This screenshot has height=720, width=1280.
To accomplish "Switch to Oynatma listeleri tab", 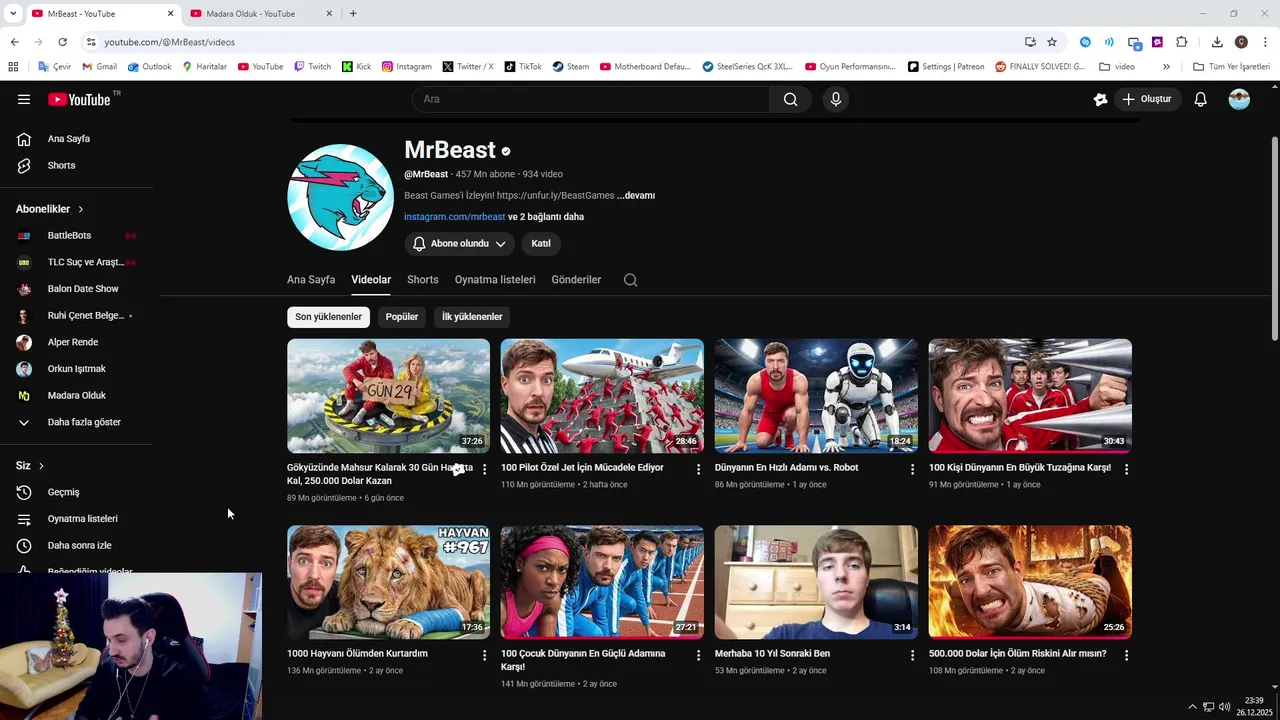I will 495,280.
